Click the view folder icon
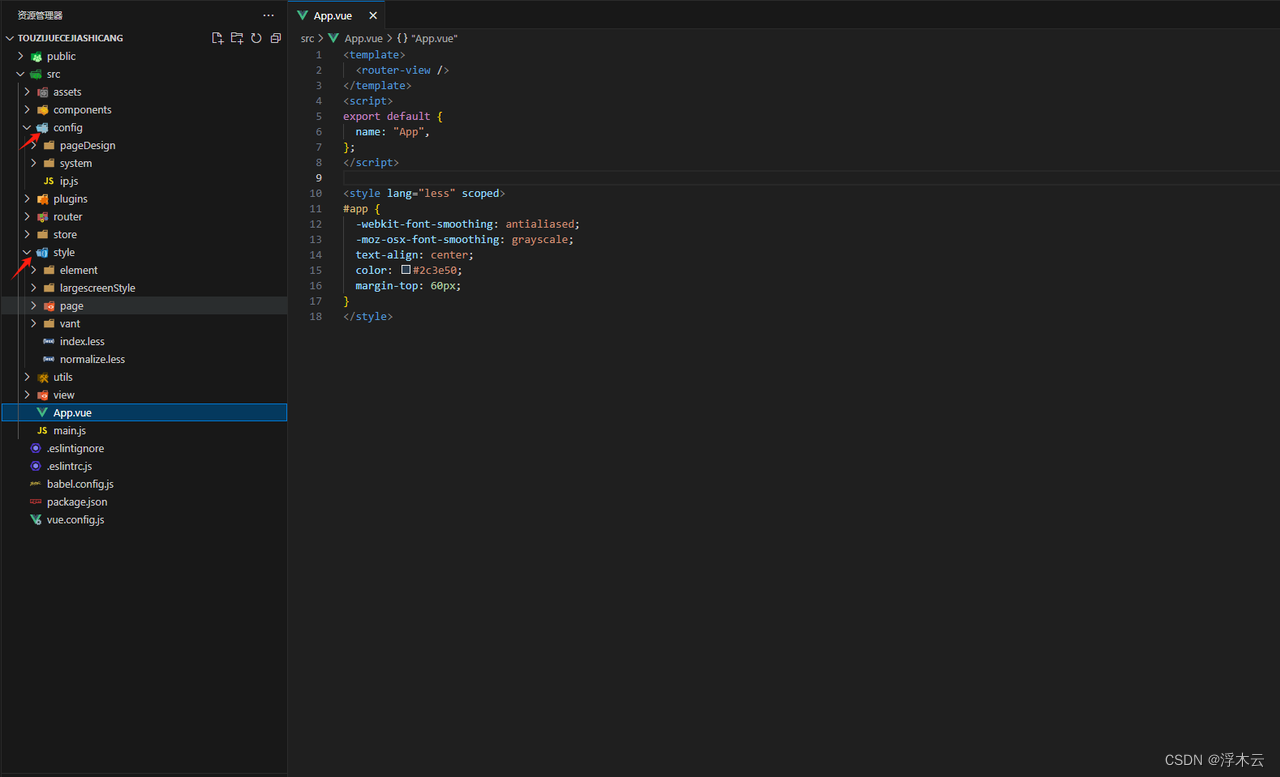The height and width of the screenshot is (777, 1280). tap(43, 395)
